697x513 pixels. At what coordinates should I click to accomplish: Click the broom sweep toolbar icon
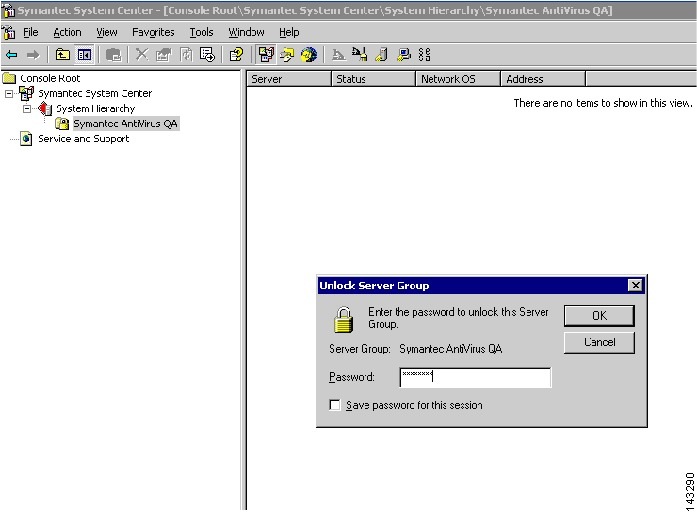[x=360, y=54]
